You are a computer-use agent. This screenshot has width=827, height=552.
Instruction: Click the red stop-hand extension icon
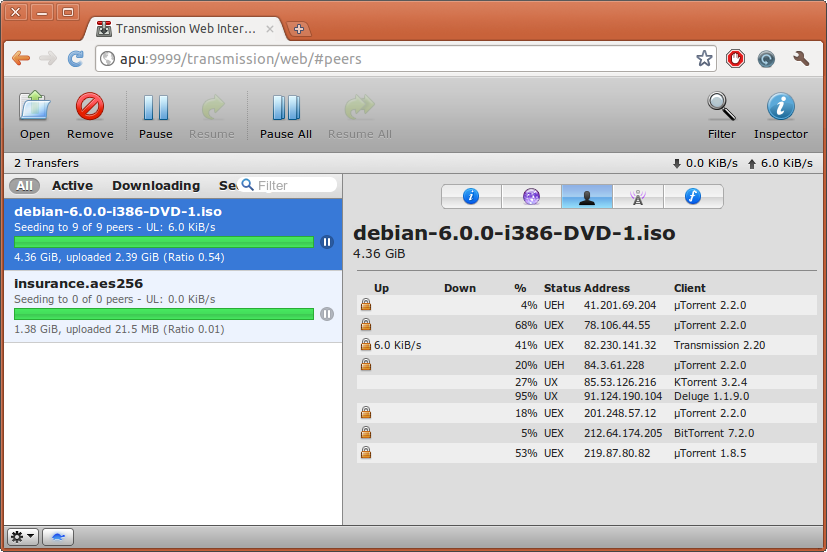click(735, 59)
